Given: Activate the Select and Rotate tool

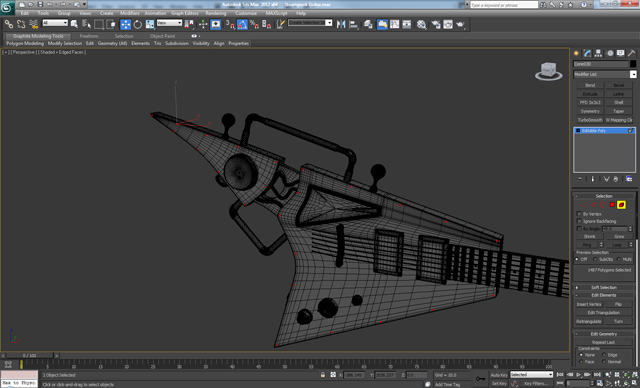Looking at the screenshot, I should [x=138, y=24].
